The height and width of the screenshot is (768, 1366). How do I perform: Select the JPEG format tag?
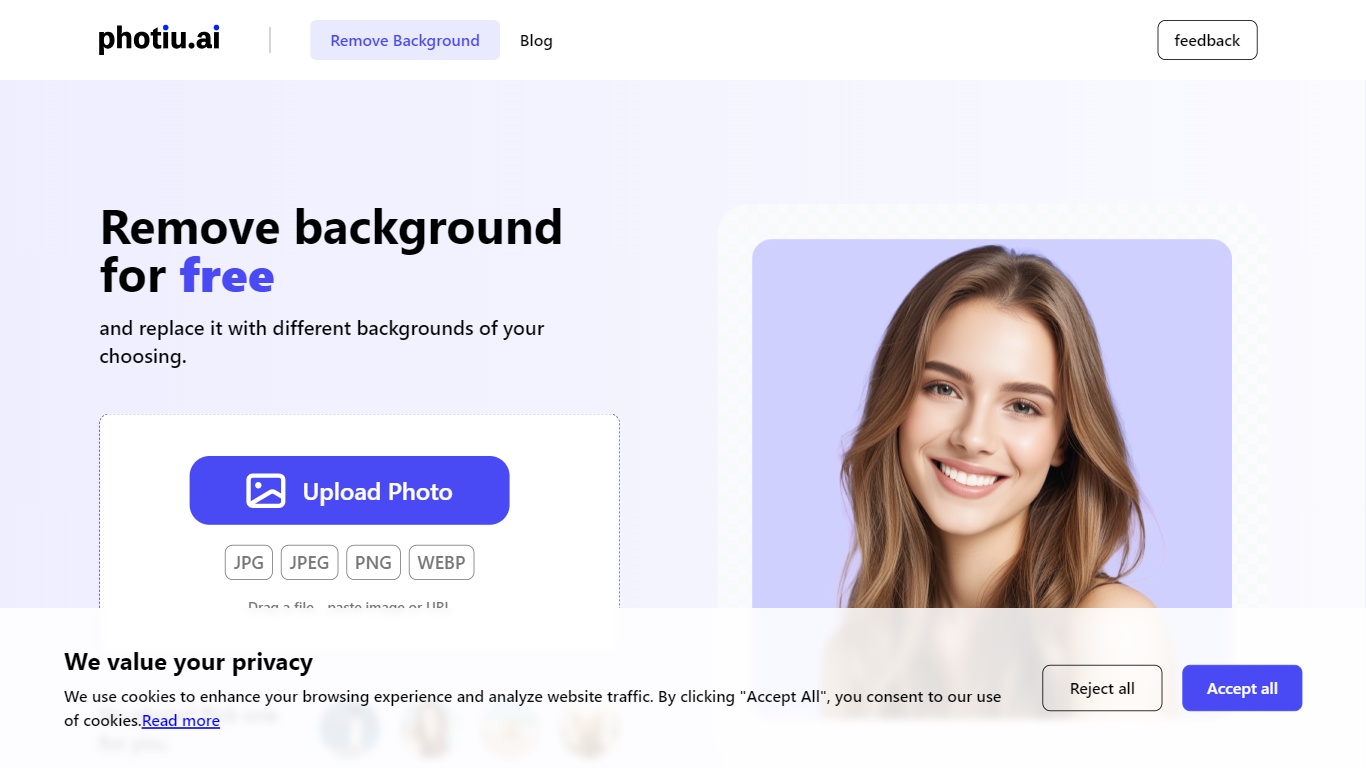309,563
